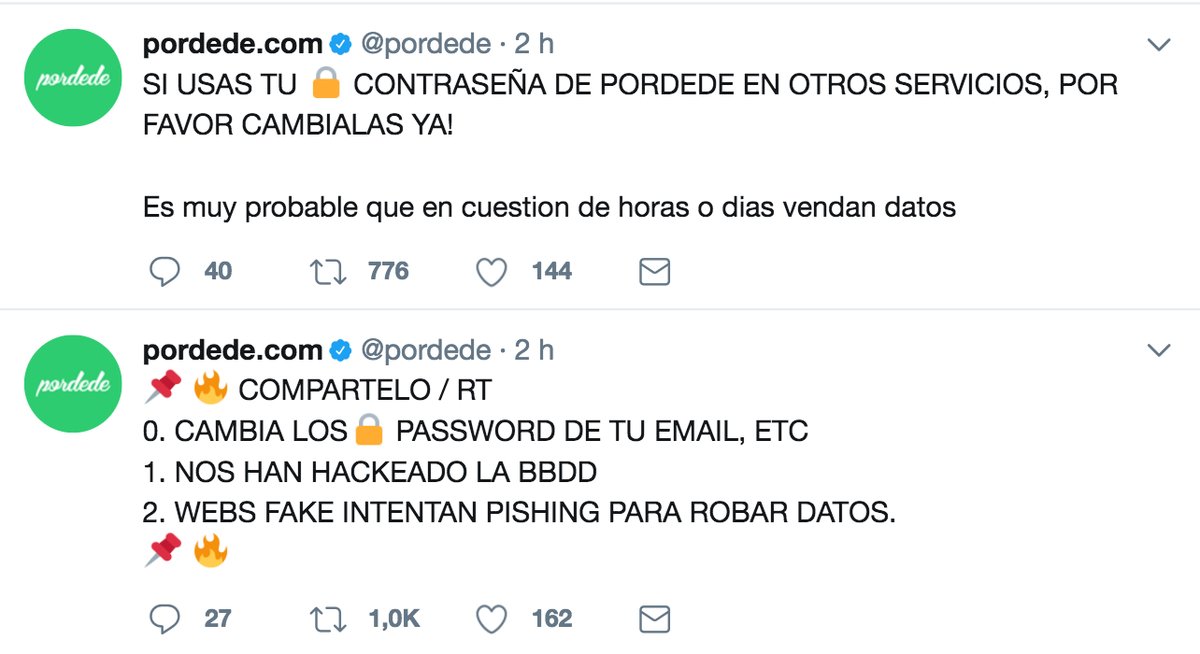Open pordede avatar on second tweet
The image size is (1200, 654).
click(x=70, y=384)
